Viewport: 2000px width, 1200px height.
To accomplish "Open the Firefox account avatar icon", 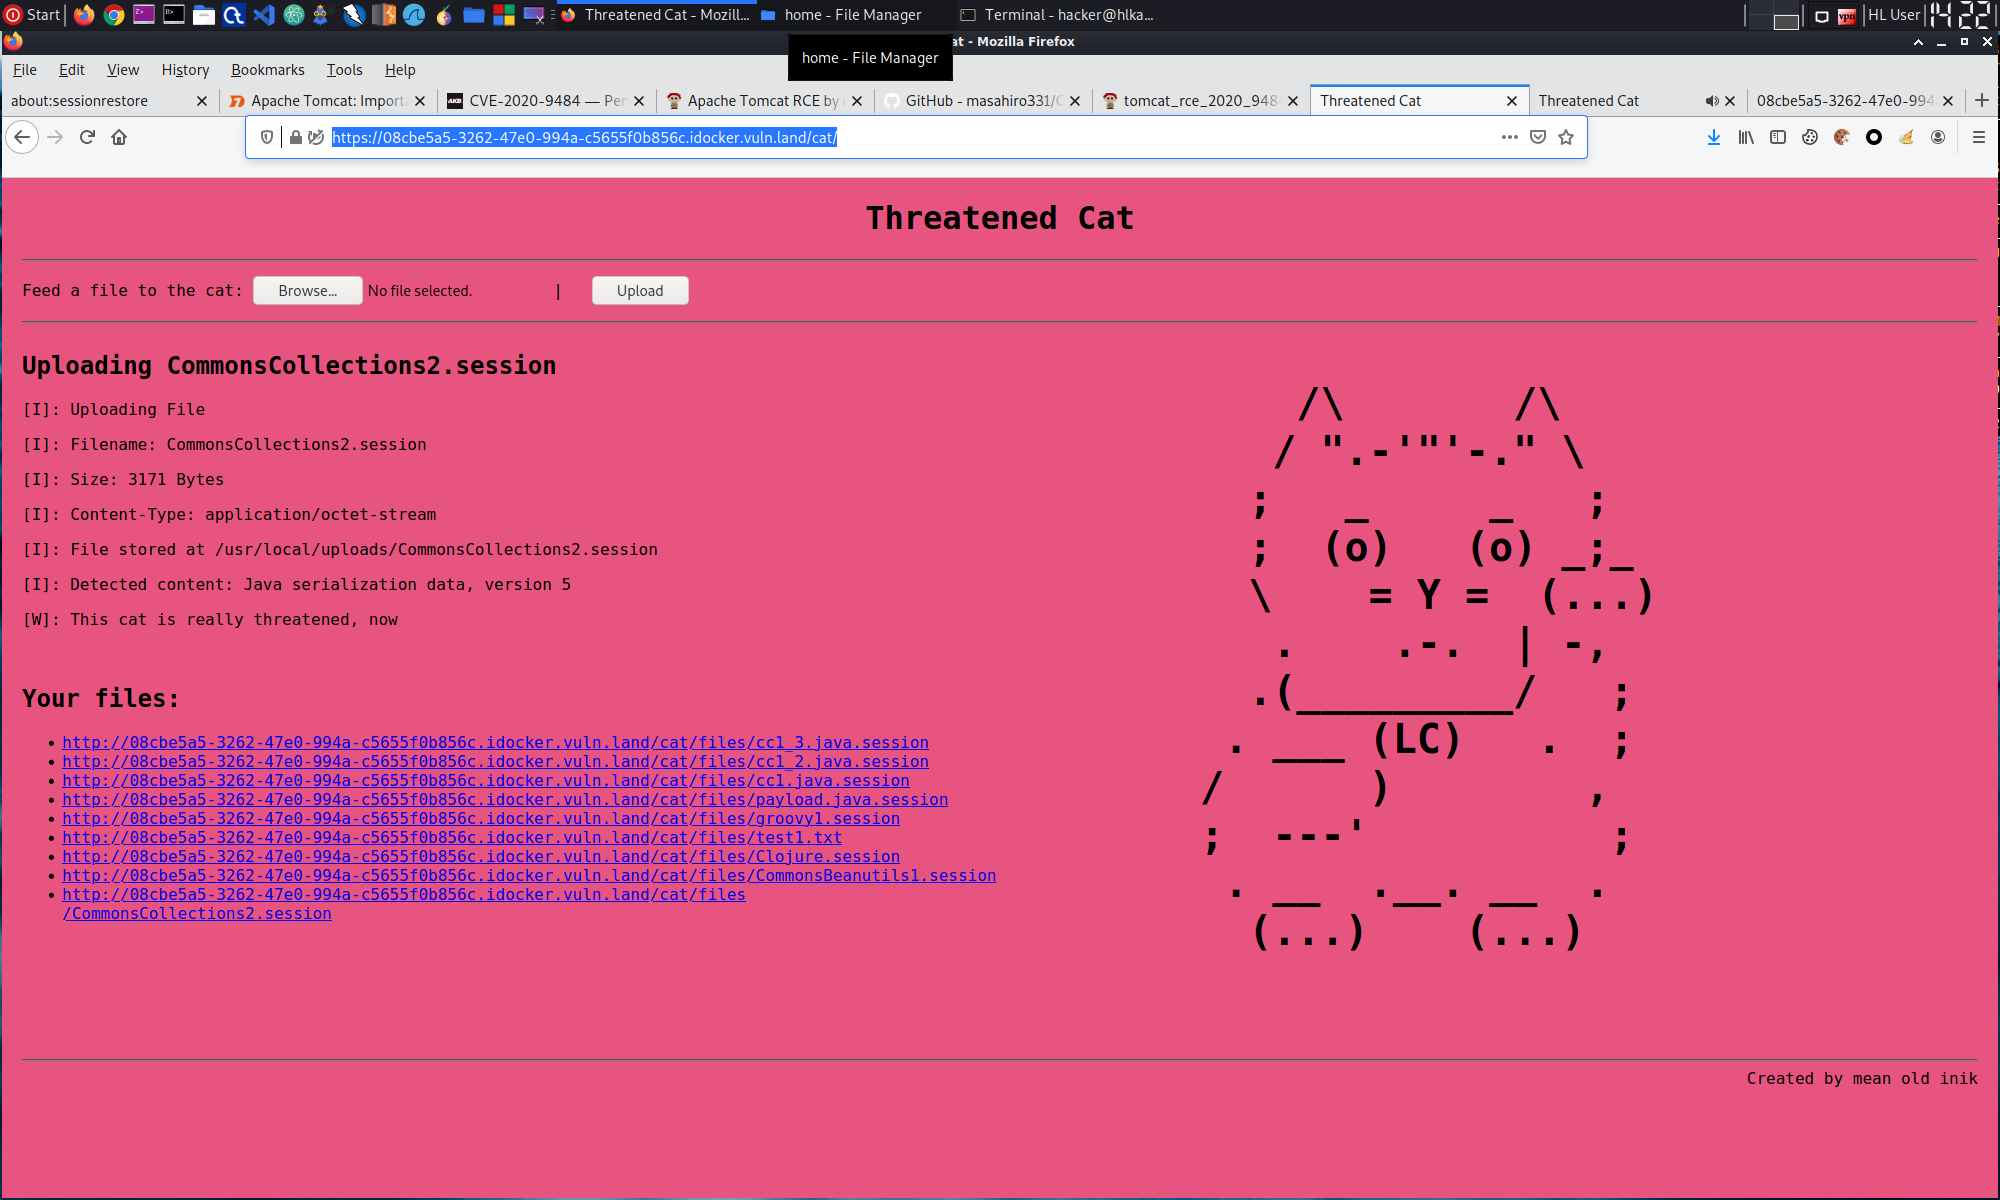I will [1938, 137].
